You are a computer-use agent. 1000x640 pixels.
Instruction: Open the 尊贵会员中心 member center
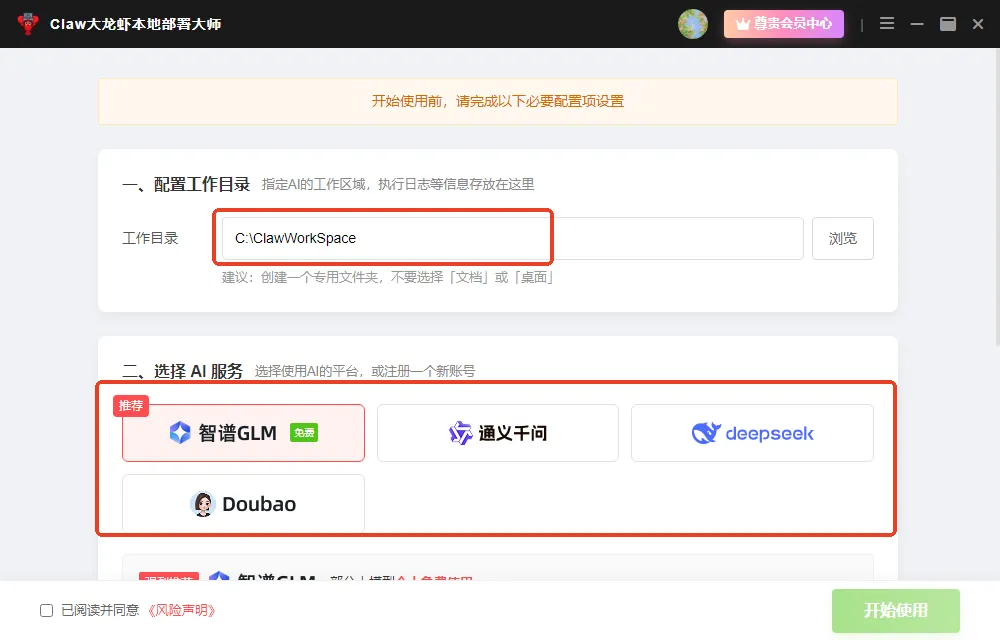[x=783, y=24]
